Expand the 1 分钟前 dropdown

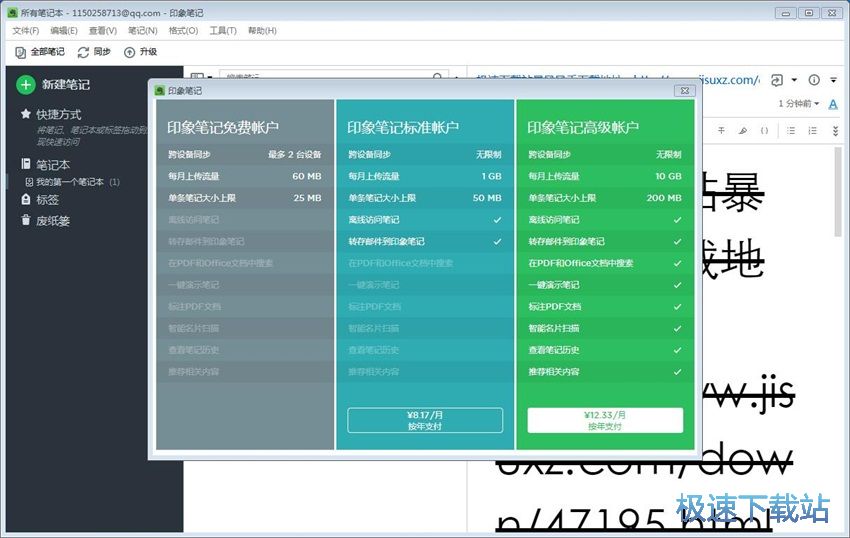[x=799, y=104]
